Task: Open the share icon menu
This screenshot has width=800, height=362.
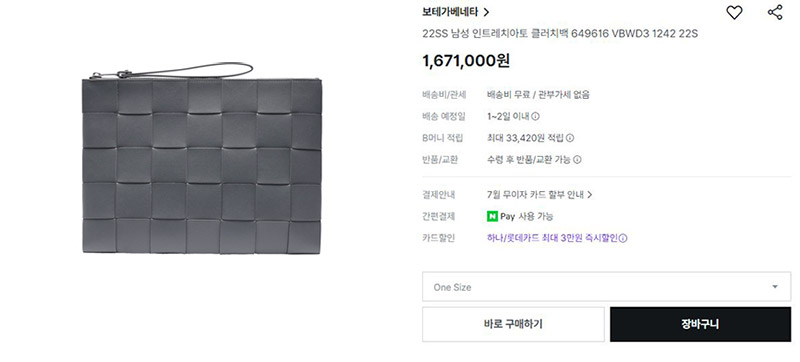Action: tap(775, 12)
